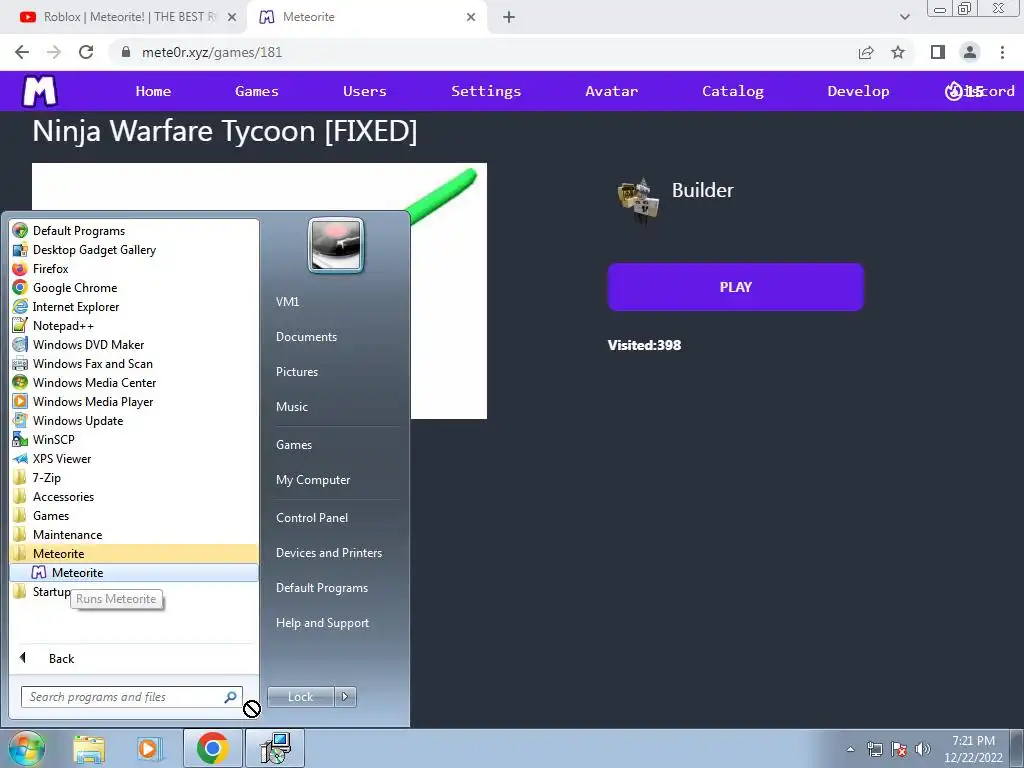The height and width of the screenshot is (768, 1024).
Task: Open the Games page in the navbar
Action: [x=257, y=91]
